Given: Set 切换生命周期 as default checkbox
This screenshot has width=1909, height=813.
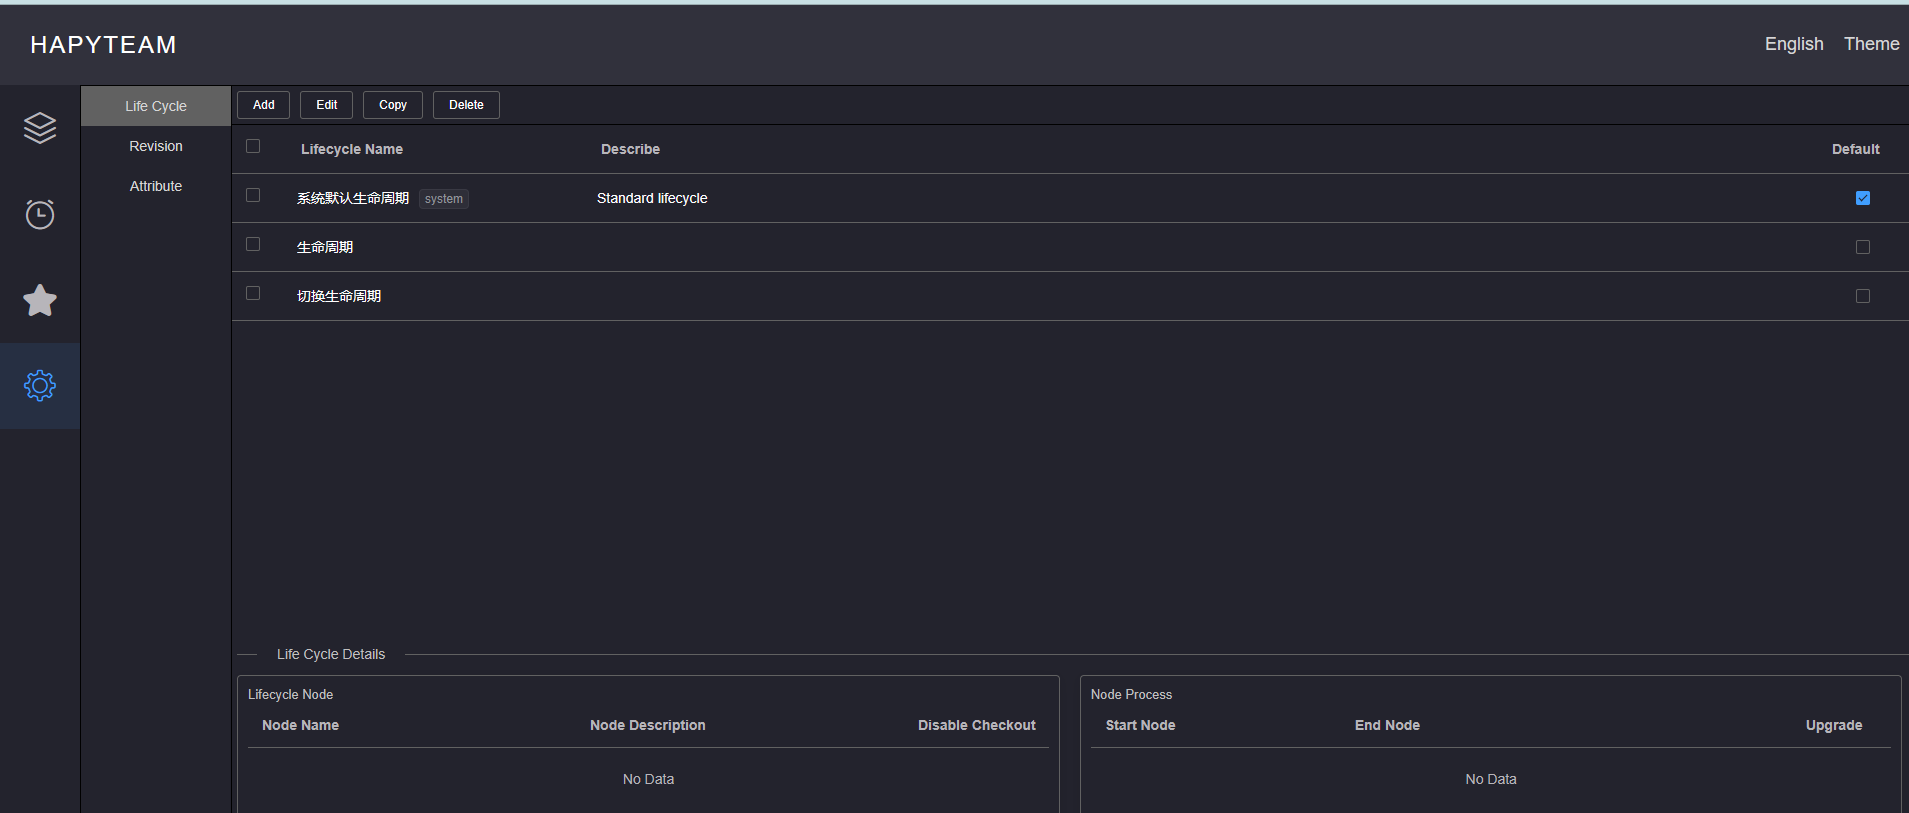Looking at the screenshot, I should tap(1863, 296).
